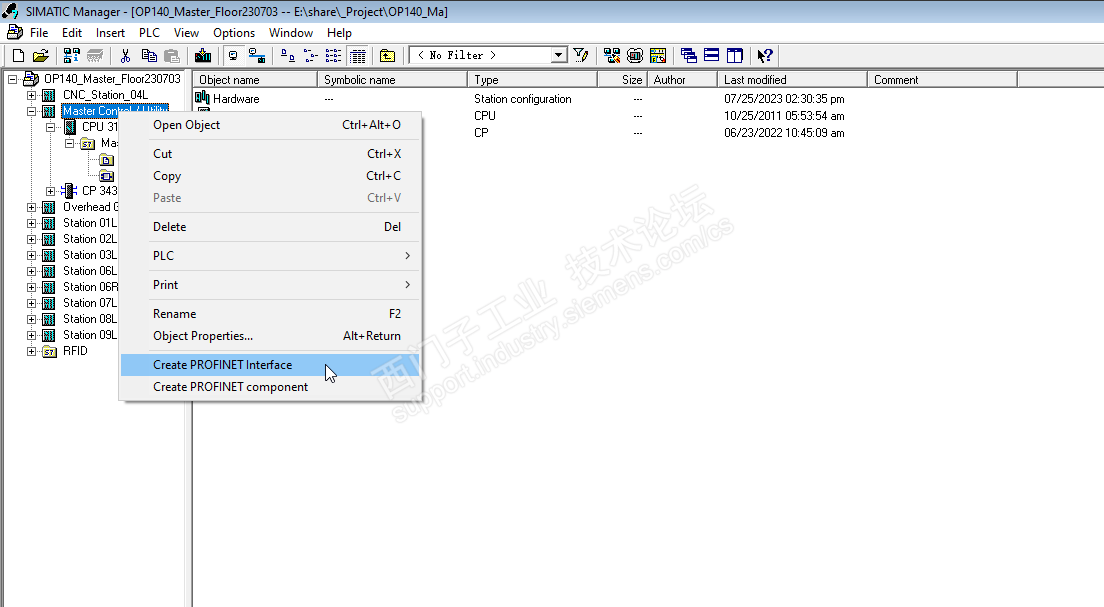Viewport: 1104px width, 607px height.
Task: Switch to List view icon
Action: click(x=334, y=56)
